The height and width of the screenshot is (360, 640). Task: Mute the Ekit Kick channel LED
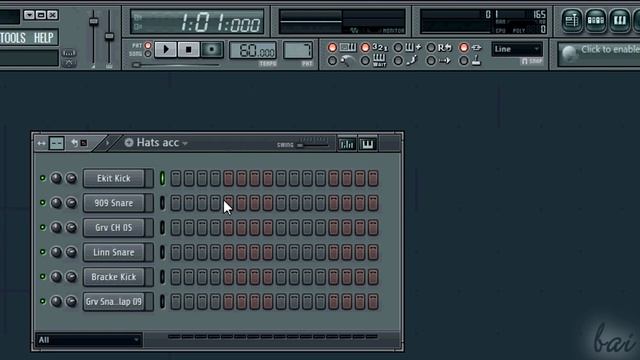(42, 178)
